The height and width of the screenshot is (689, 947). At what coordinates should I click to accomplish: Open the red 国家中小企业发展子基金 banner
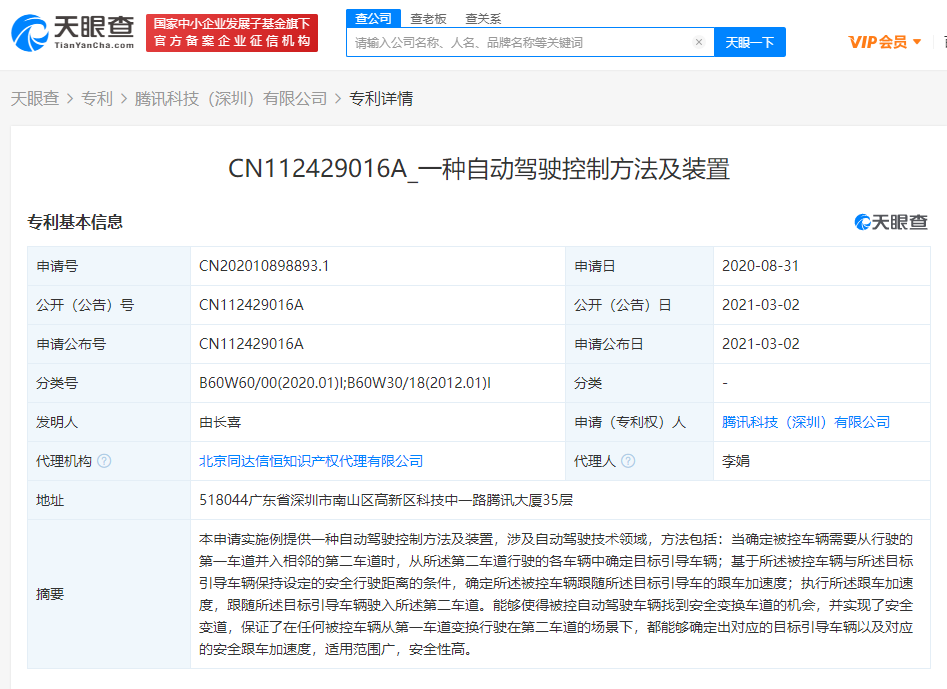(232, 33)
